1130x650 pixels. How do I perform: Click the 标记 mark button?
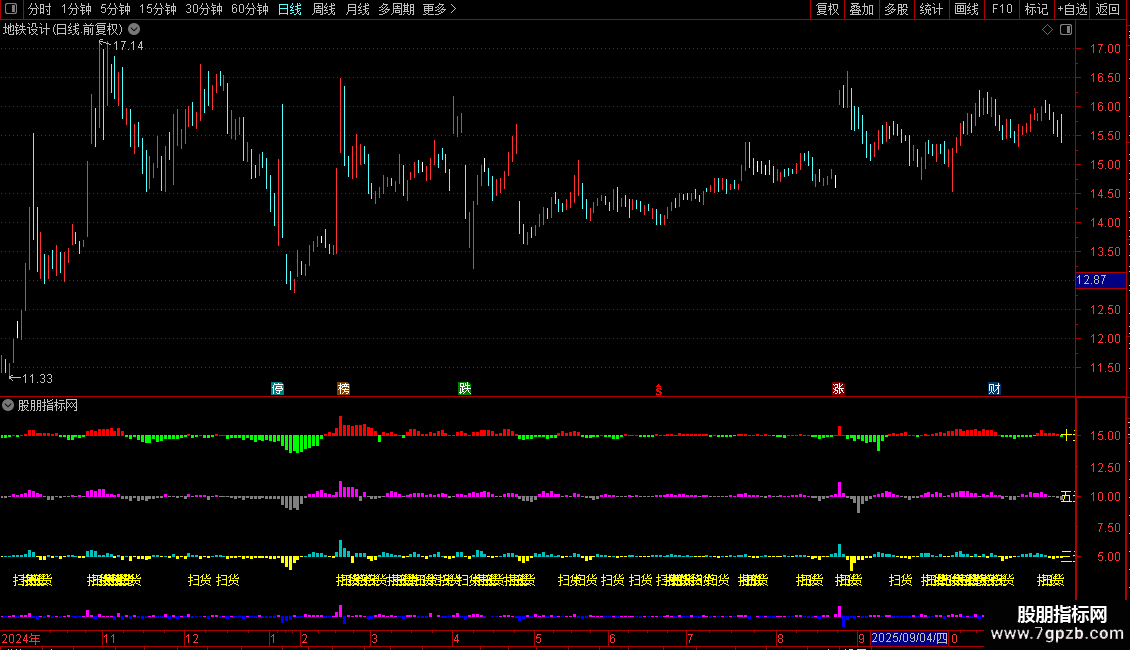(x=1036, y=9)
